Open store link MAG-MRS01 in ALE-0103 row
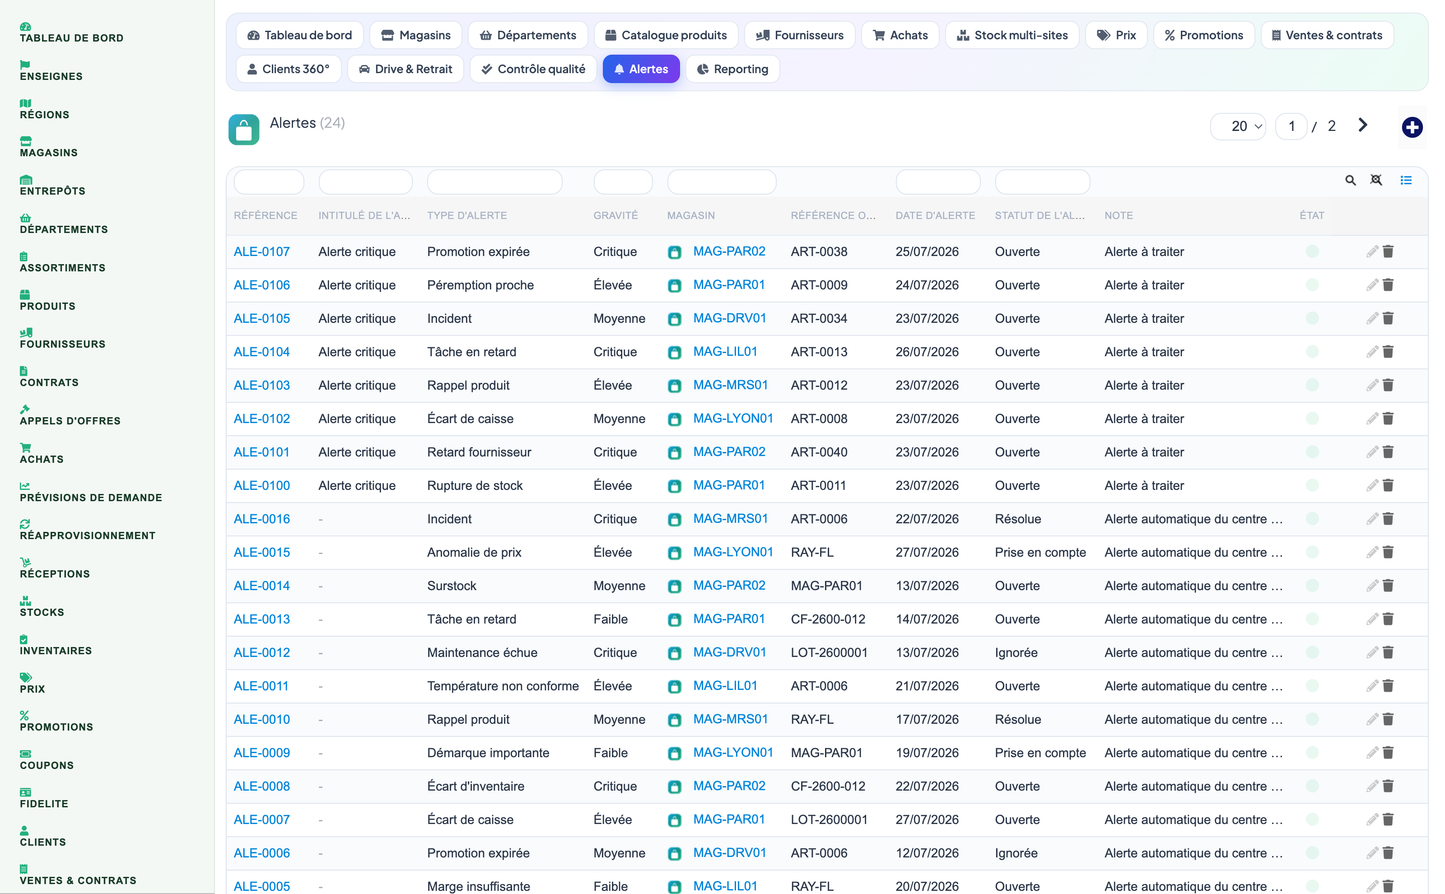 coord(731,385)
